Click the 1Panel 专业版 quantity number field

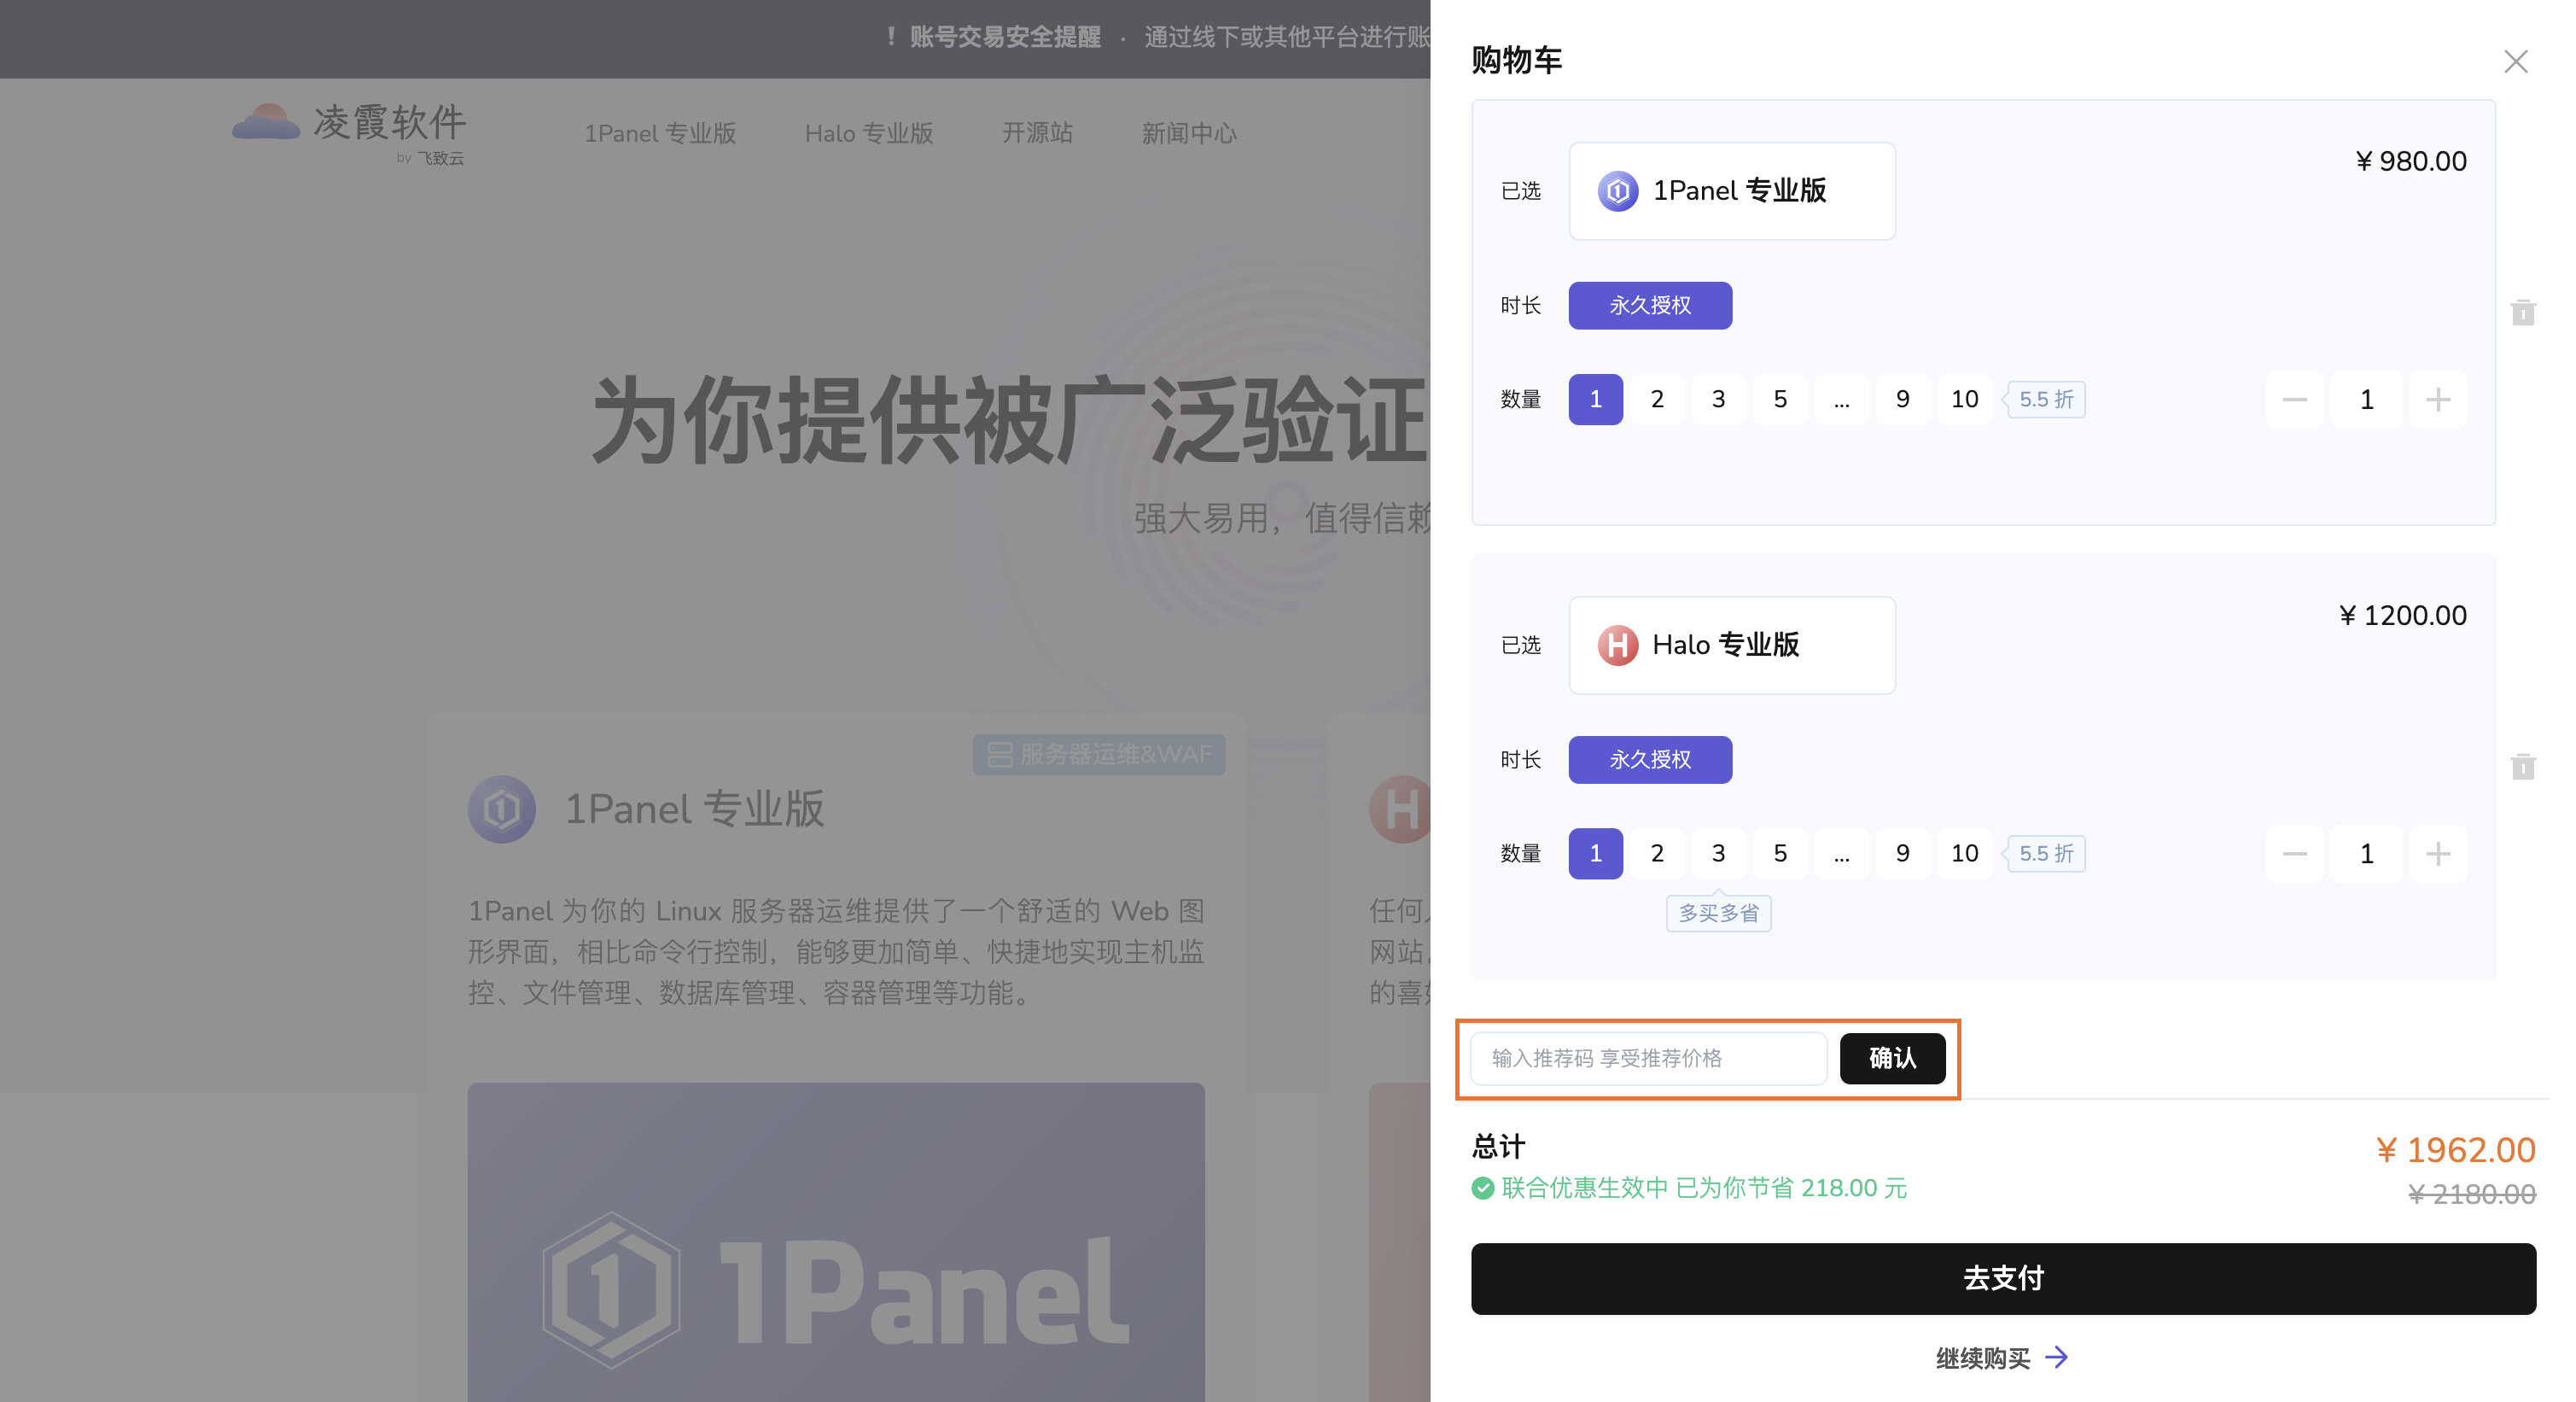click(x=2366, y=400)
